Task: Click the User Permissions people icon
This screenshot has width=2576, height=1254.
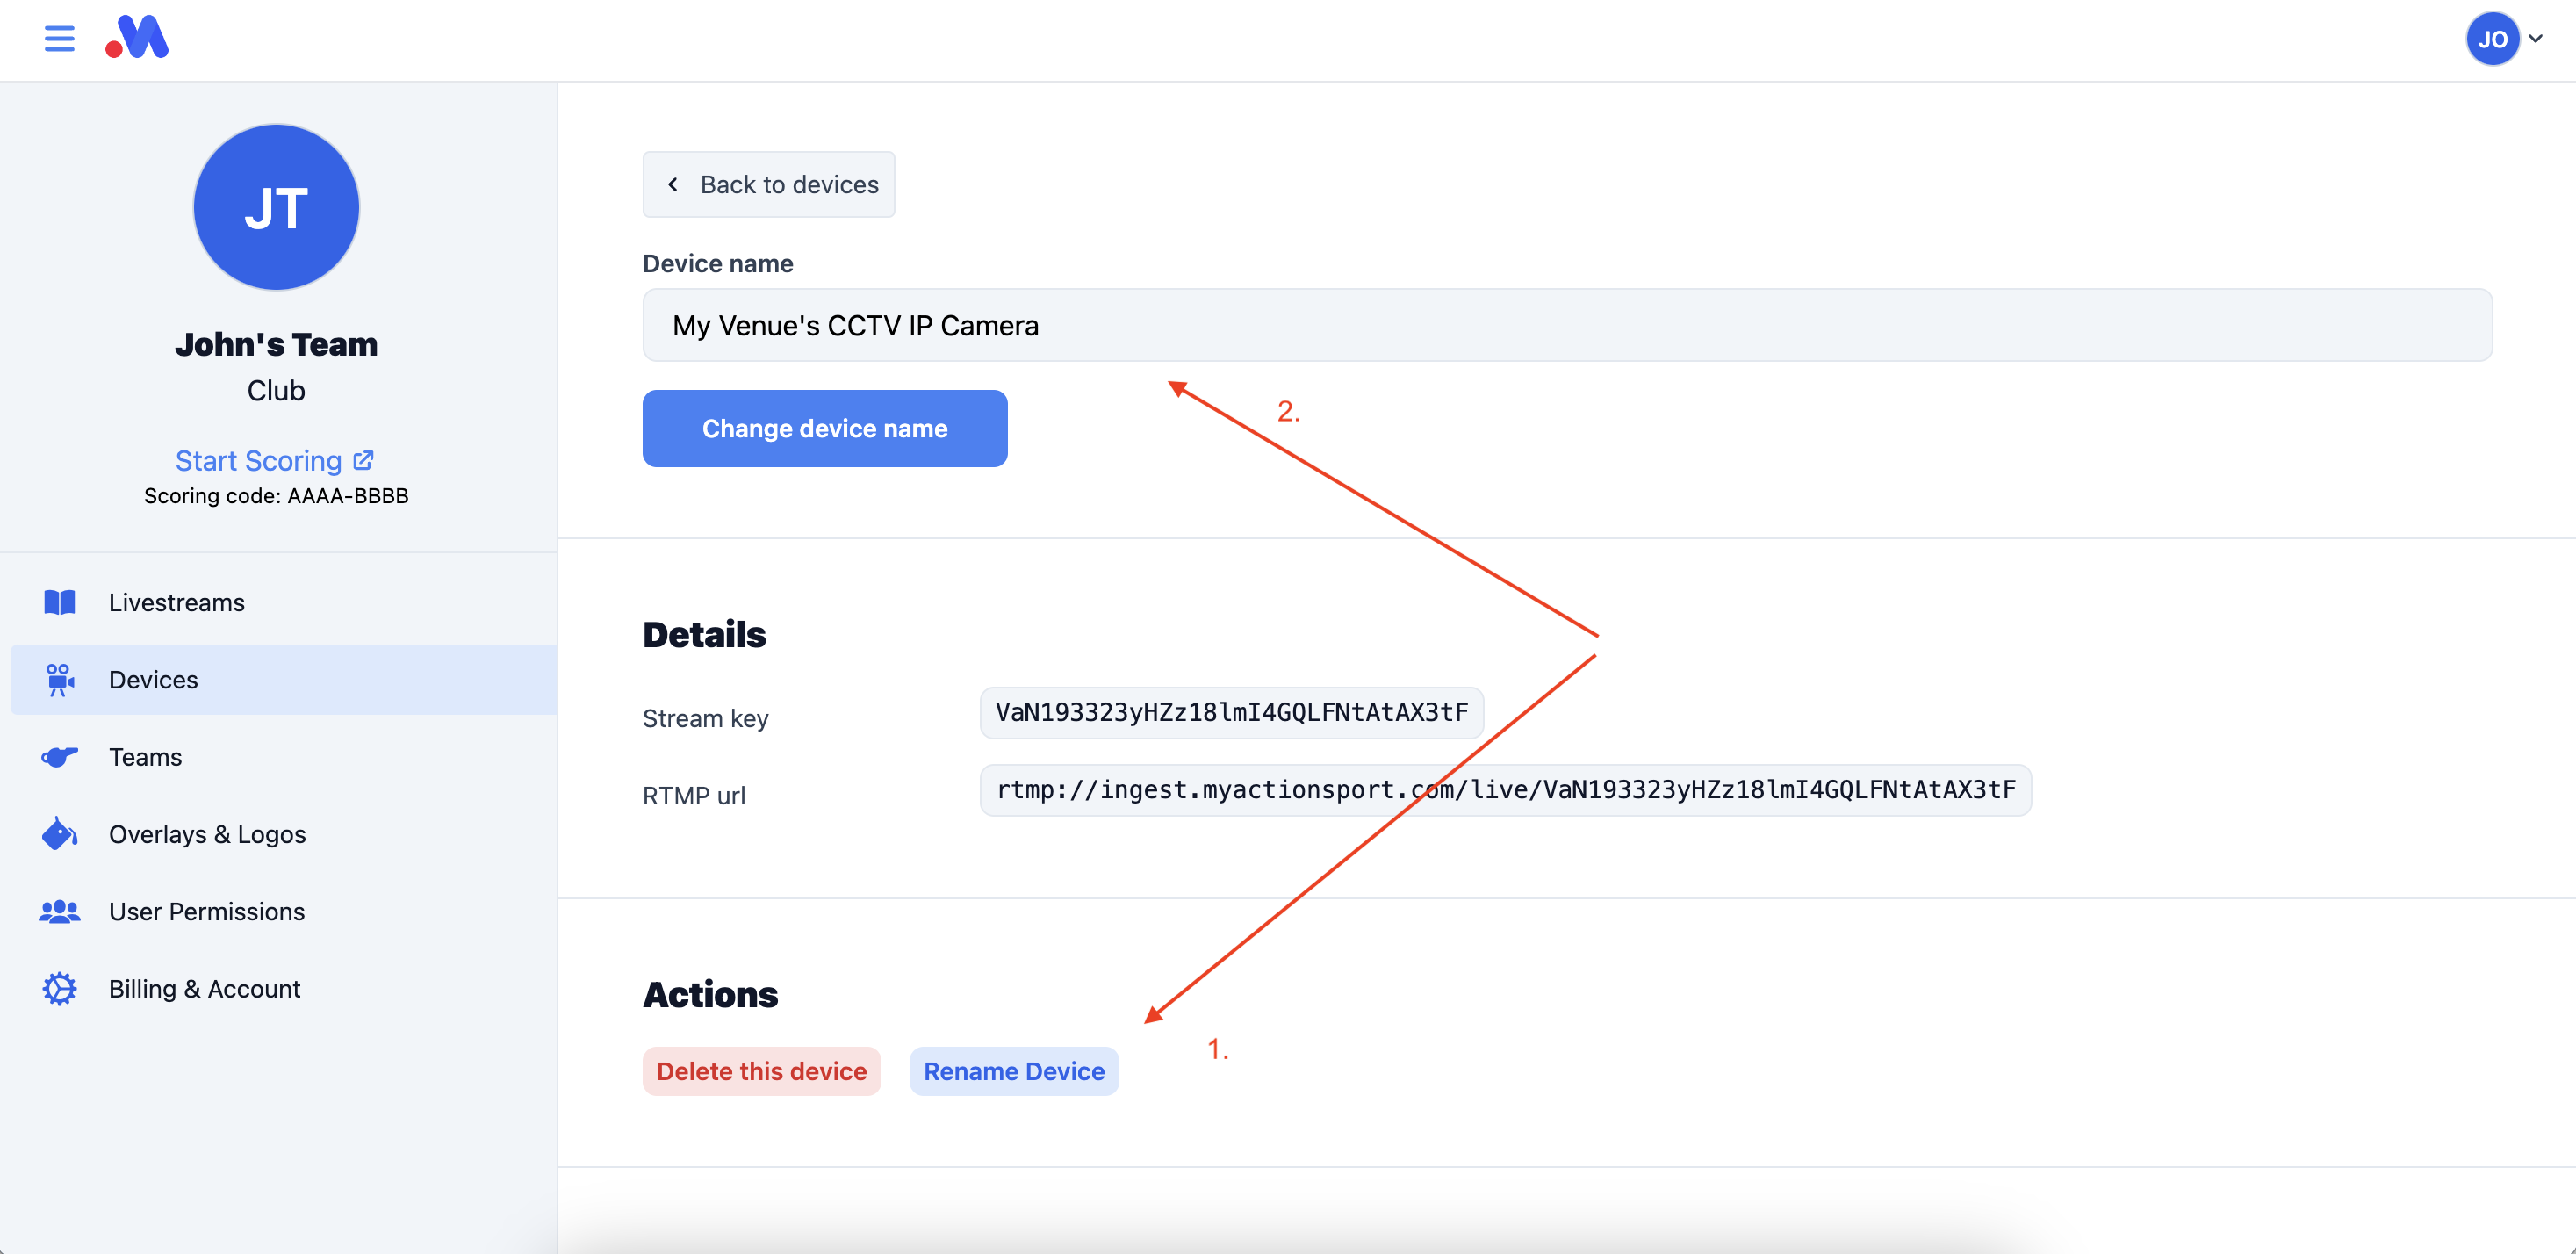Action: click(59, 911)
